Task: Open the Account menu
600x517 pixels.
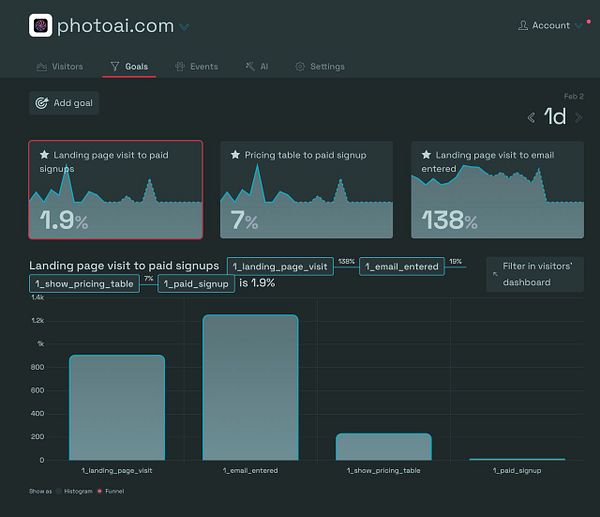Action: 550,26
